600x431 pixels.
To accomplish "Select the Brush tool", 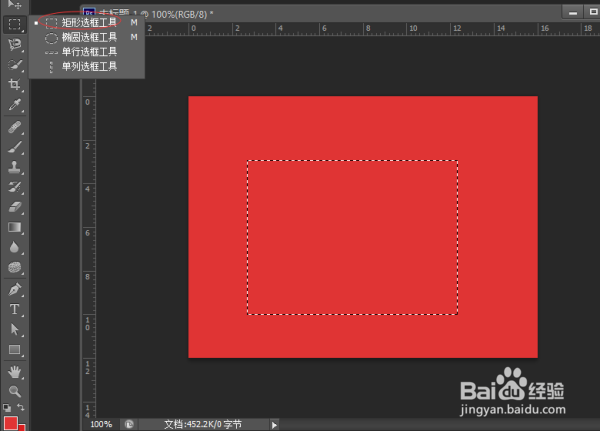I will (x=15, y=147).
